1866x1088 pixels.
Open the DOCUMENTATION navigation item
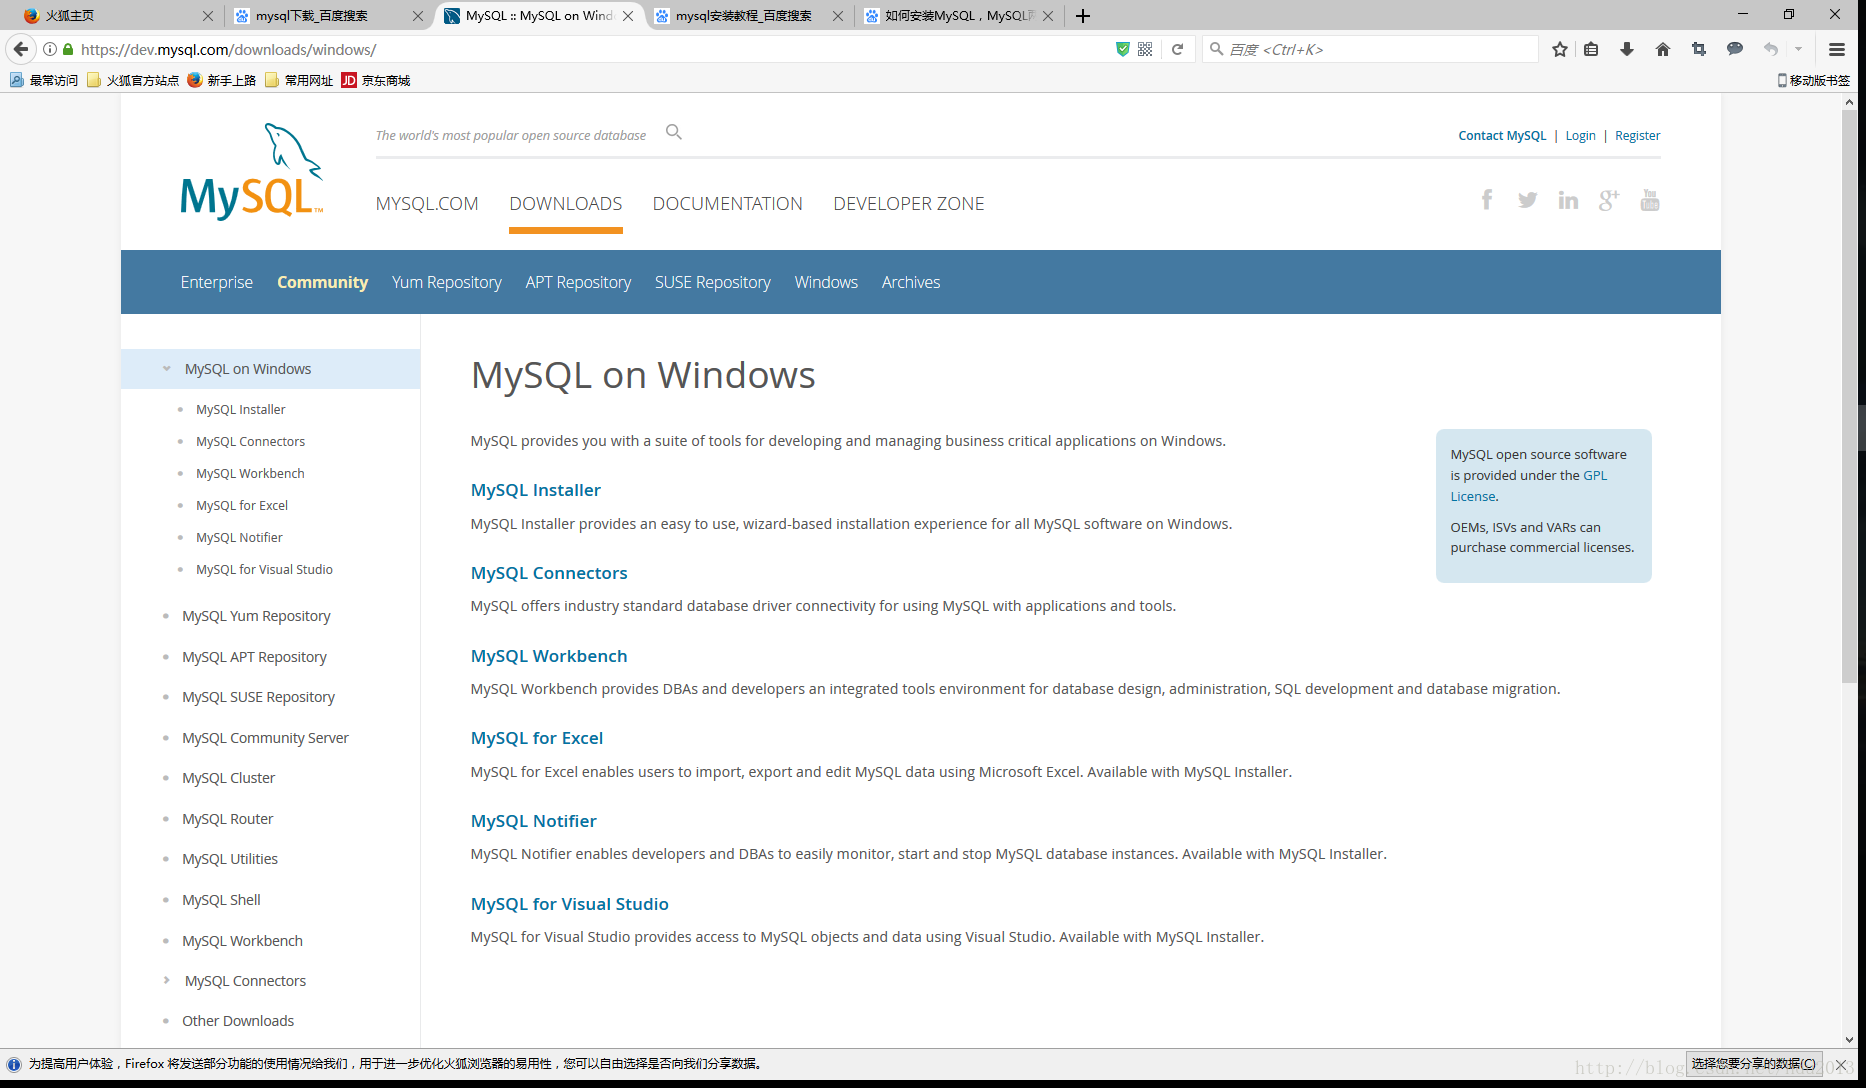(727, 204)
